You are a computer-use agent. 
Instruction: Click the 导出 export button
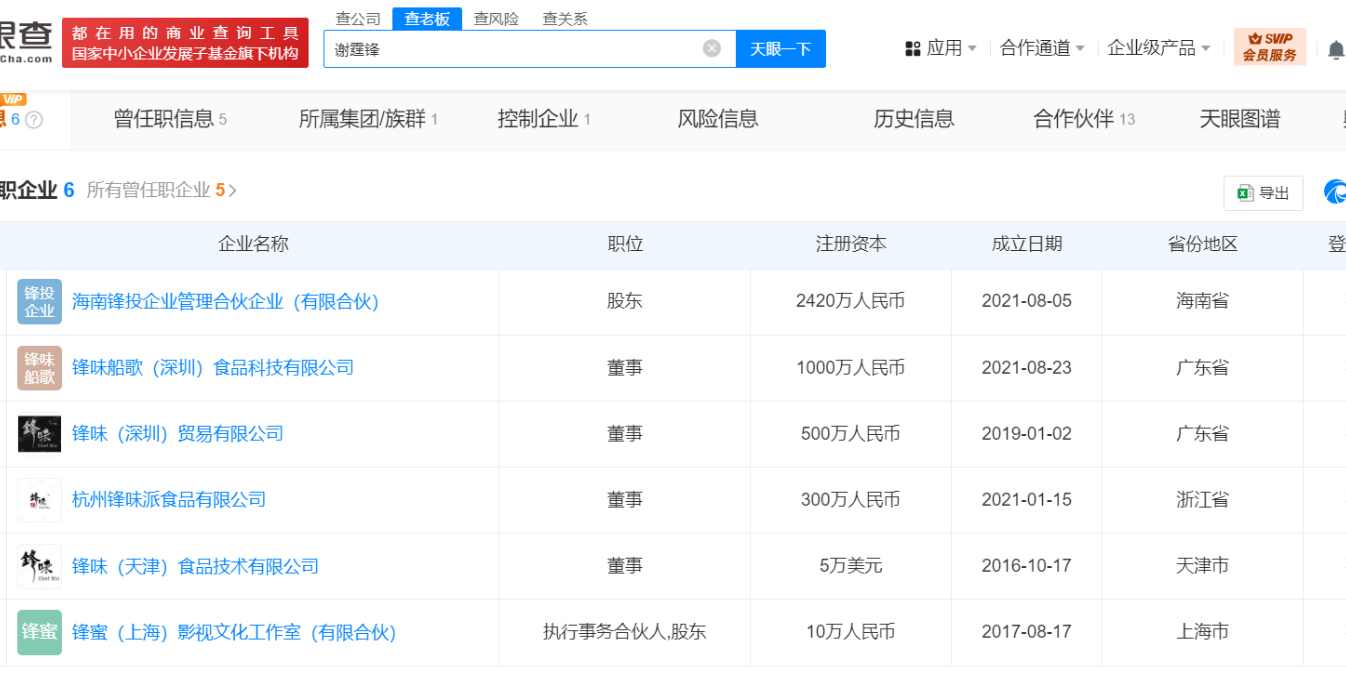tap(1263, 193)
